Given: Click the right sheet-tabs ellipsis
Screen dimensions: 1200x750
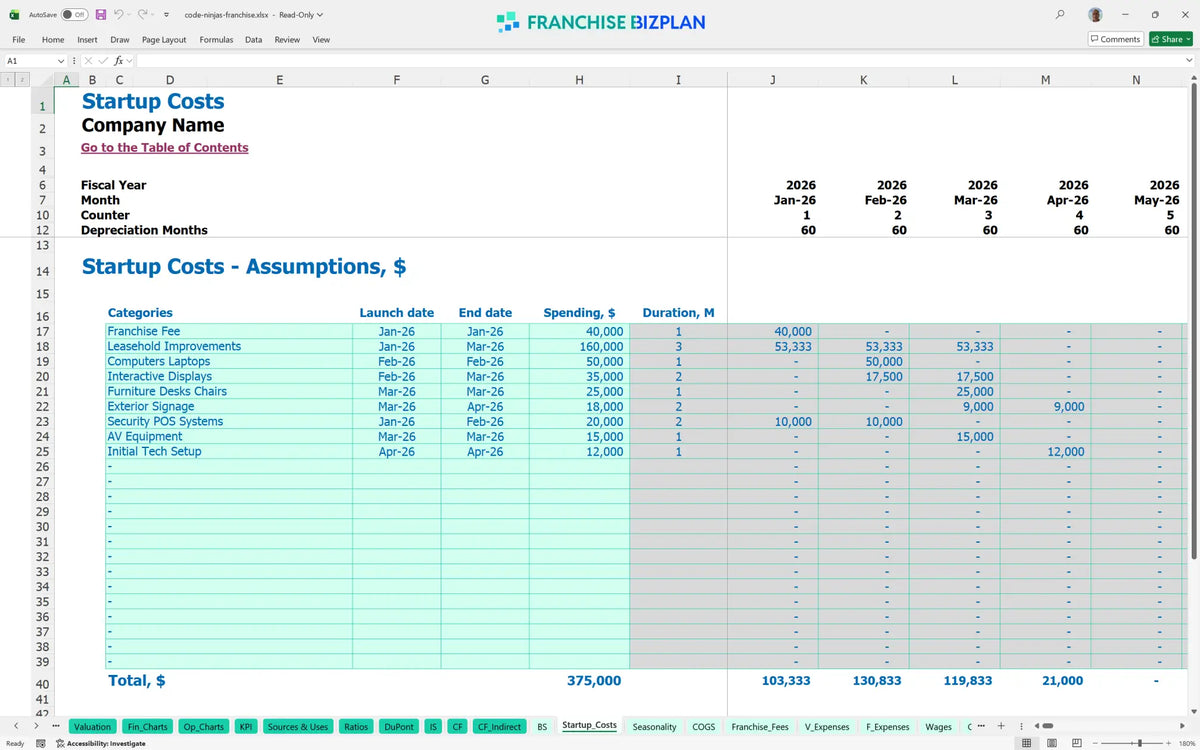Looking at the screenshot, I should [x=981, y=726].
